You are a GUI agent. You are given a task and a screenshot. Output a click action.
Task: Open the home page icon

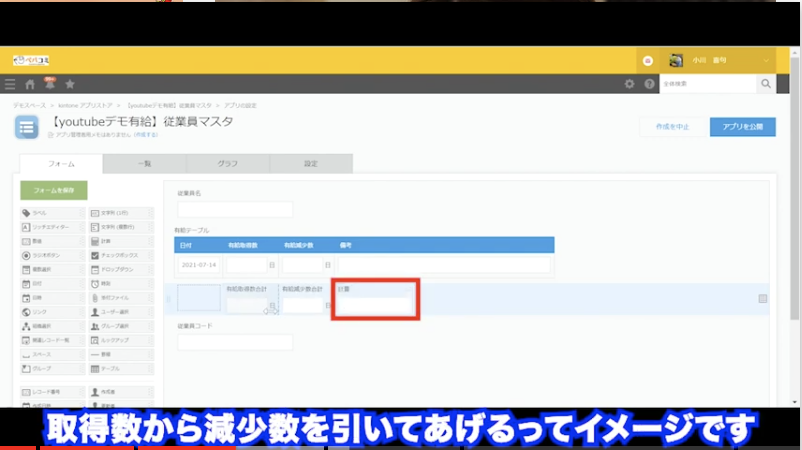click(x=30, y=84)
